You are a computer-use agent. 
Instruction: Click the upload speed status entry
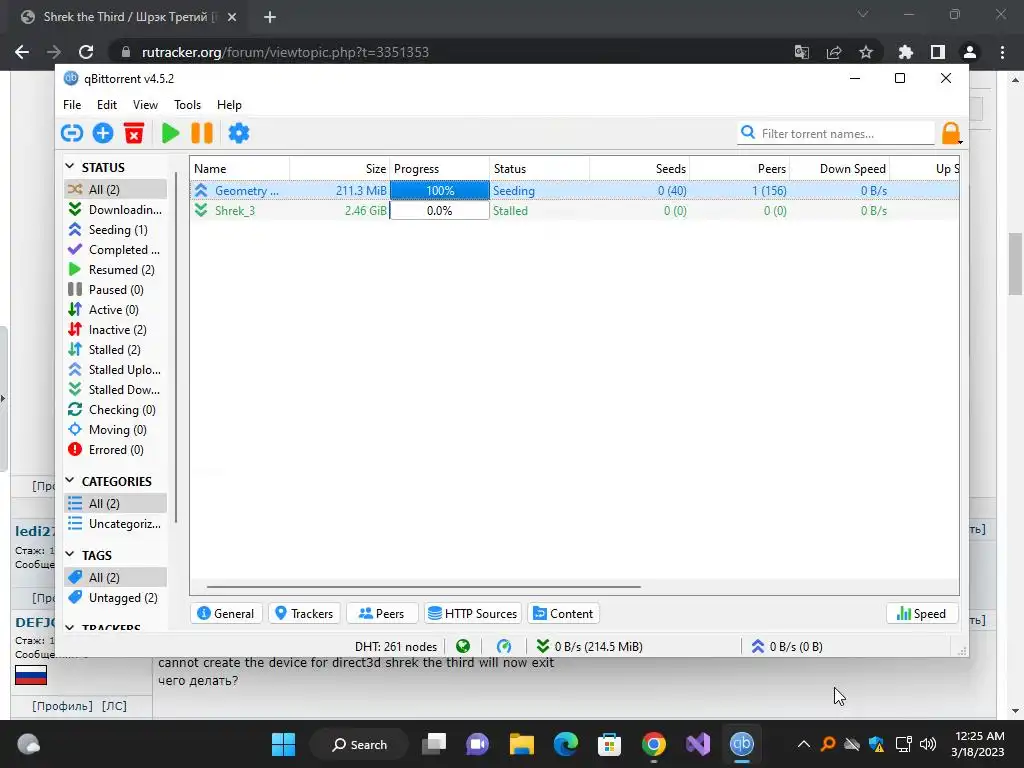point(786,647)
